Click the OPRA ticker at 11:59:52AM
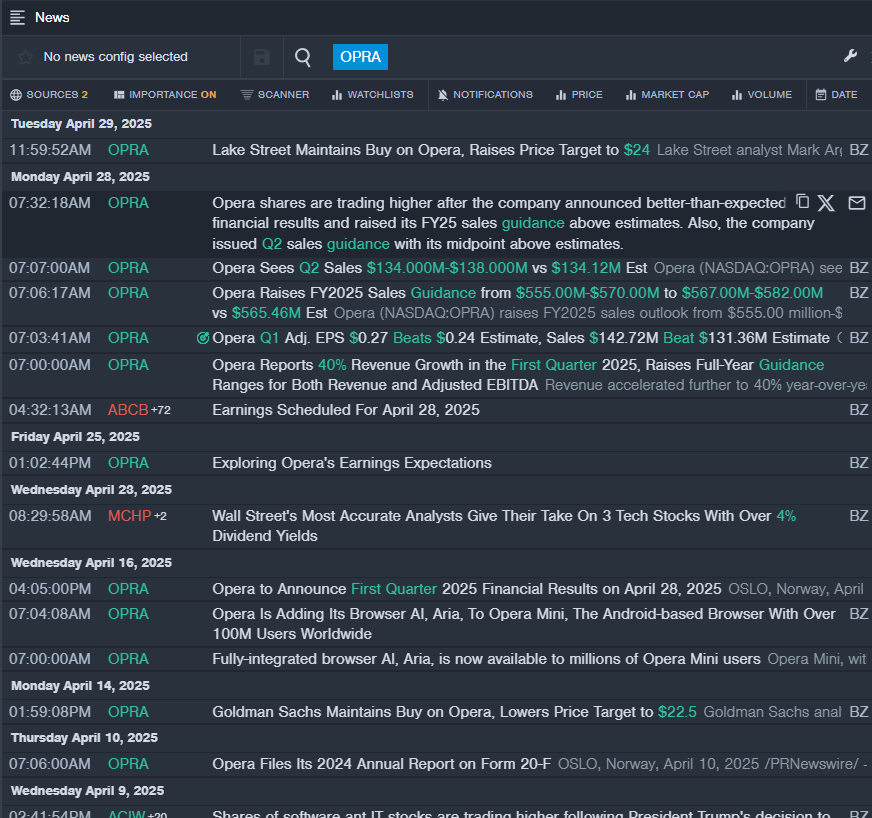The image size is (872, 818). click(x=128, y=150)
